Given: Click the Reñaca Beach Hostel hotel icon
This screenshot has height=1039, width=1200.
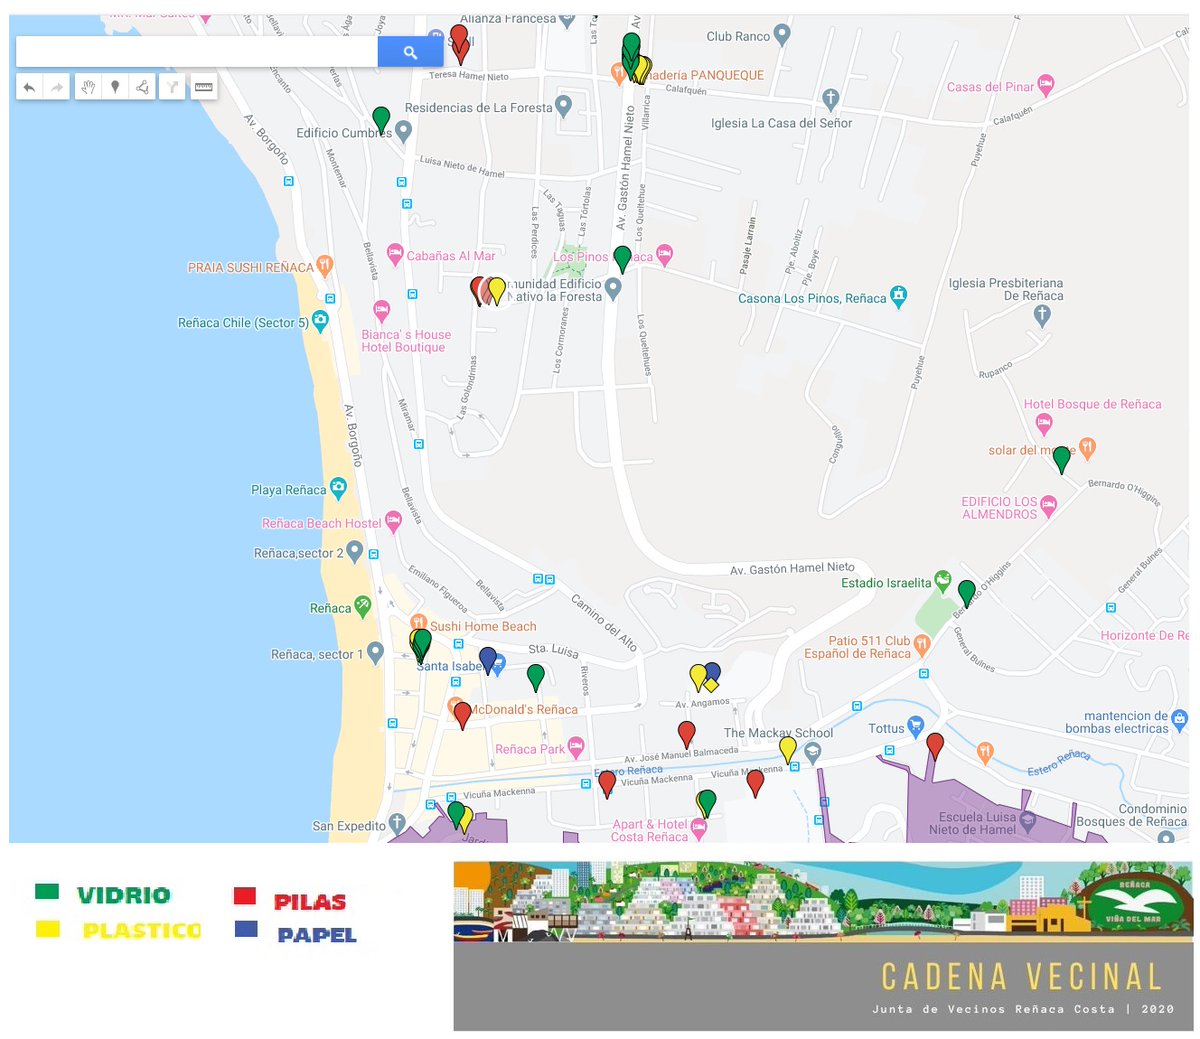Looking at the screenshot, I should click(x=393, y=521).
